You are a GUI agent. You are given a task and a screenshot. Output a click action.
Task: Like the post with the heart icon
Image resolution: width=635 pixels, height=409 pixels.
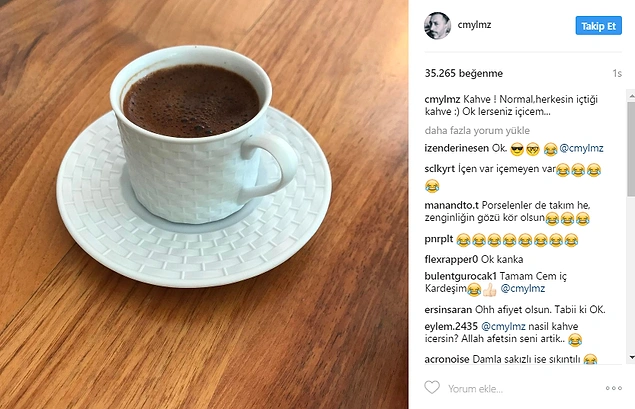(x=432, y=388)
